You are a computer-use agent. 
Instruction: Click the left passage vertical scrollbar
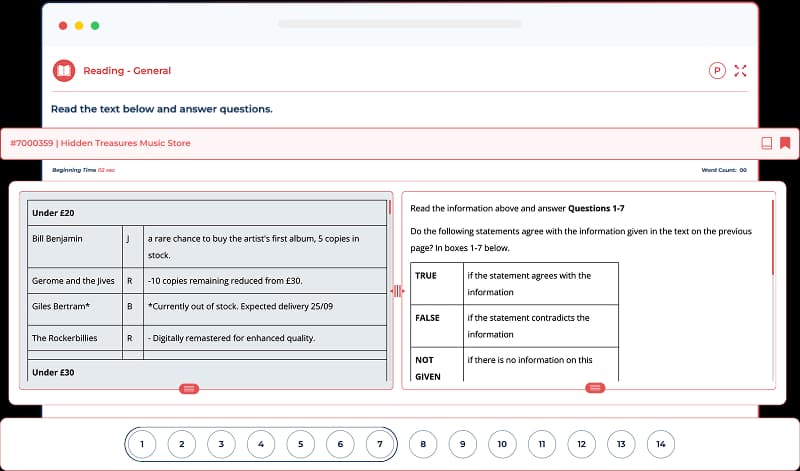(x=389, y=212)
